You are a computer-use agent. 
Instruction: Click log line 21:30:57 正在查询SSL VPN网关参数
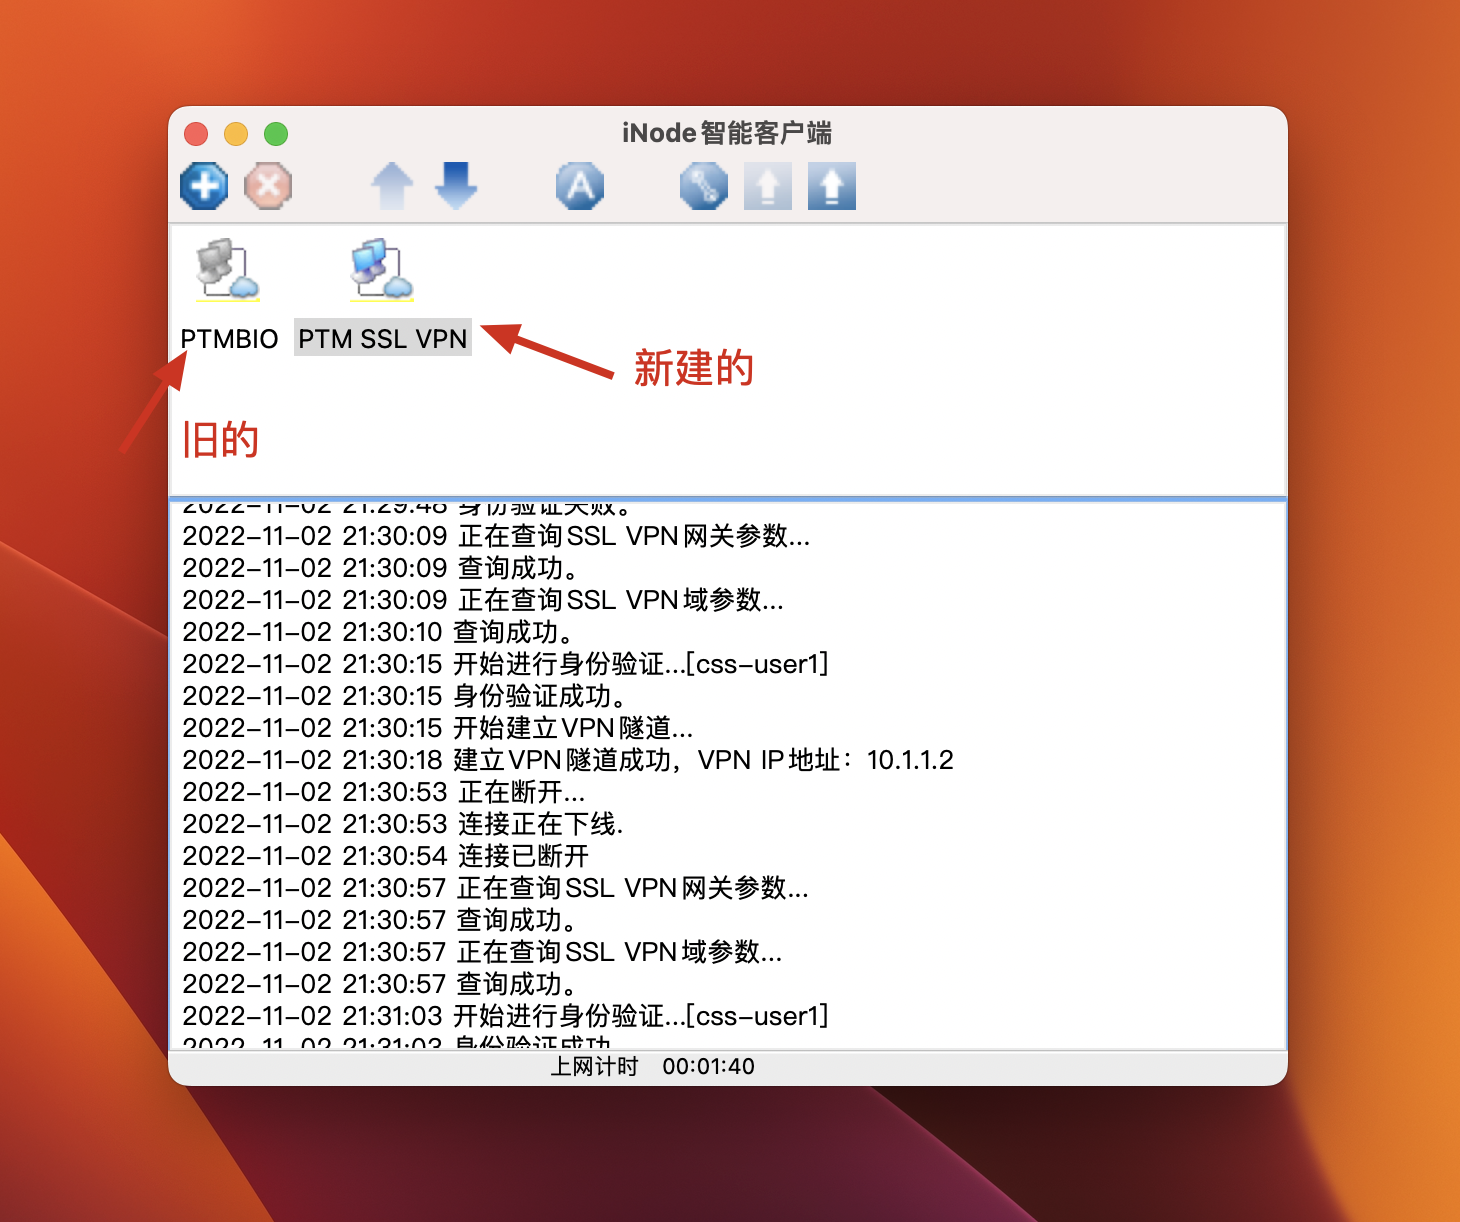[495, 888]
